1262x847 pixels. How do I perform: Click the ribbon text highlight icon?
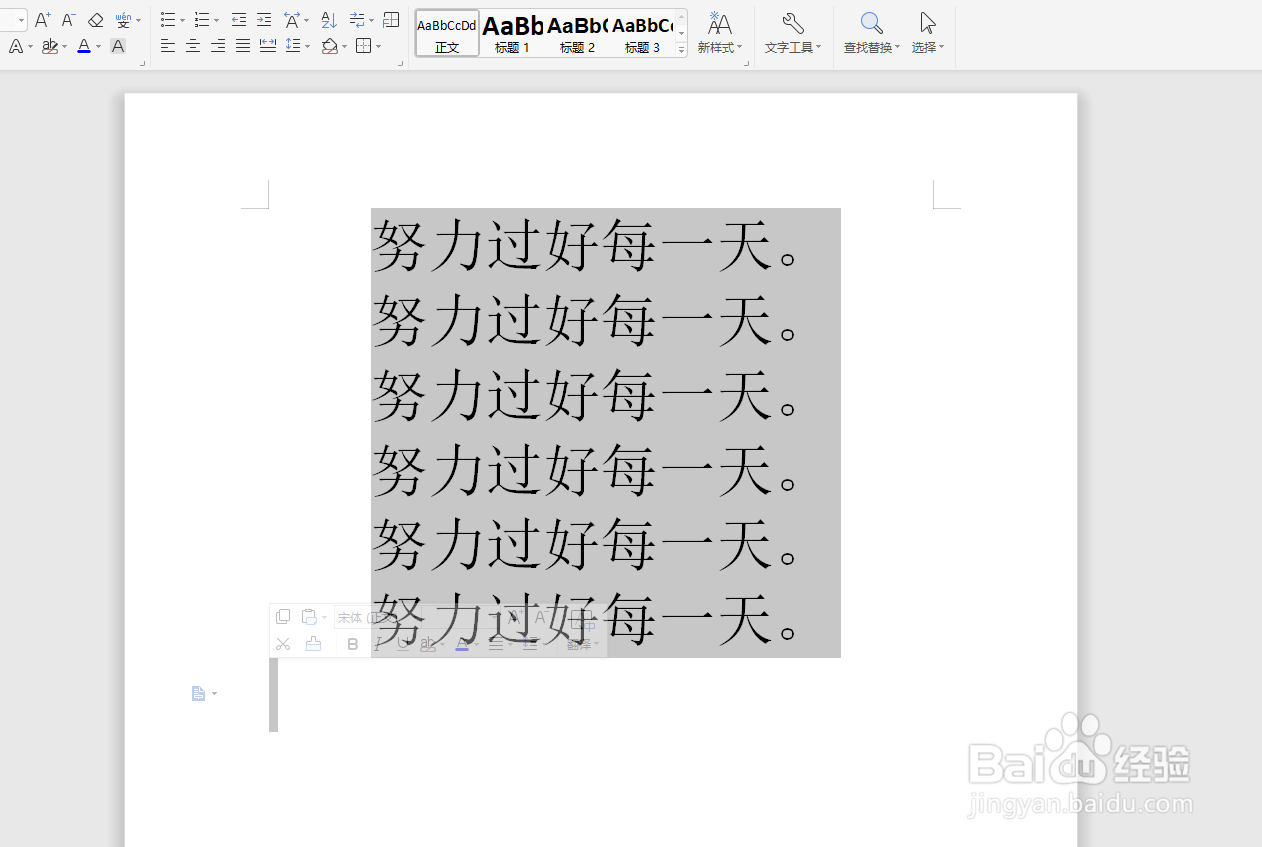49,46
